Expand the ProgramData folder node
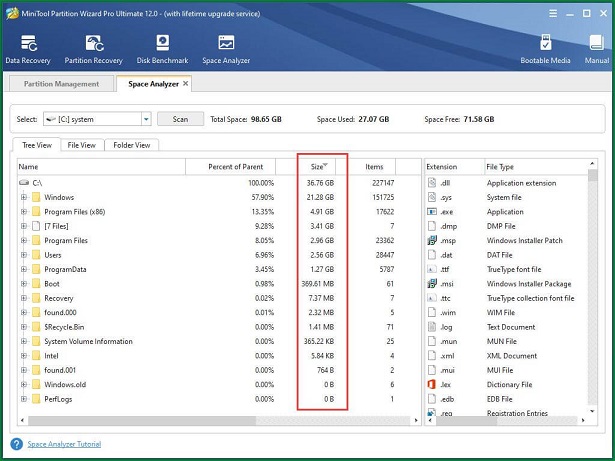Viewport: 615px width, 461px height. pos(24,270)
